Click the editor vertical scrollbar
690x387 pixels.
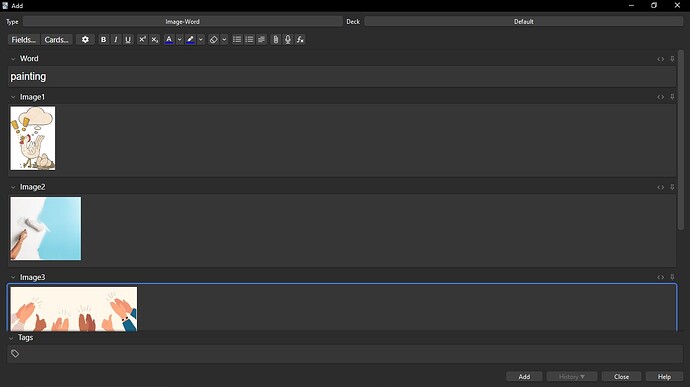[681, 140]
